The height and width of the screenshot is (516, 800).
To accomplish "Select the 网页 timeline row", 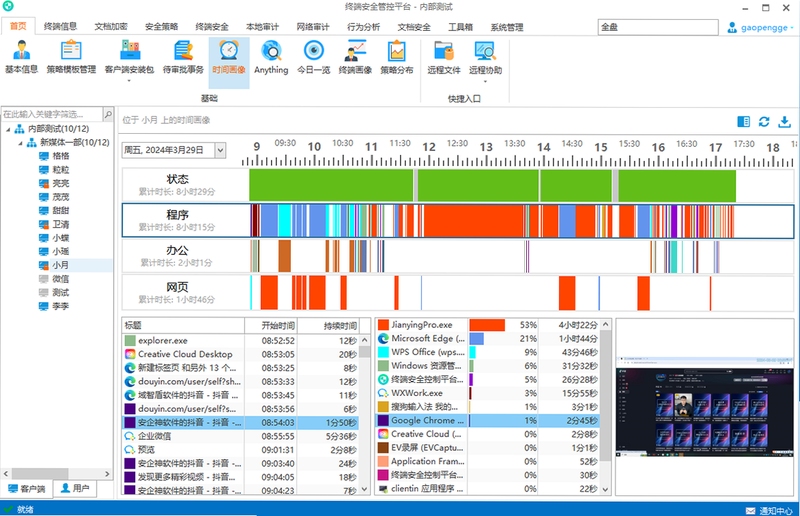I will click(458, 292).
